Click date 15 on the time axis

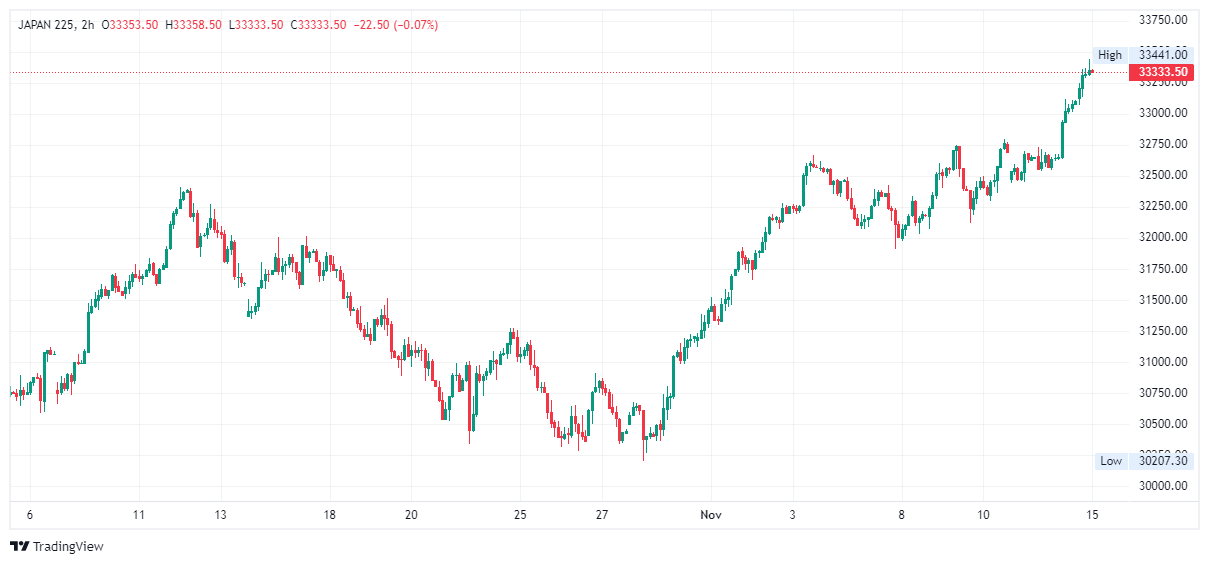click(x=1092, y=515)
